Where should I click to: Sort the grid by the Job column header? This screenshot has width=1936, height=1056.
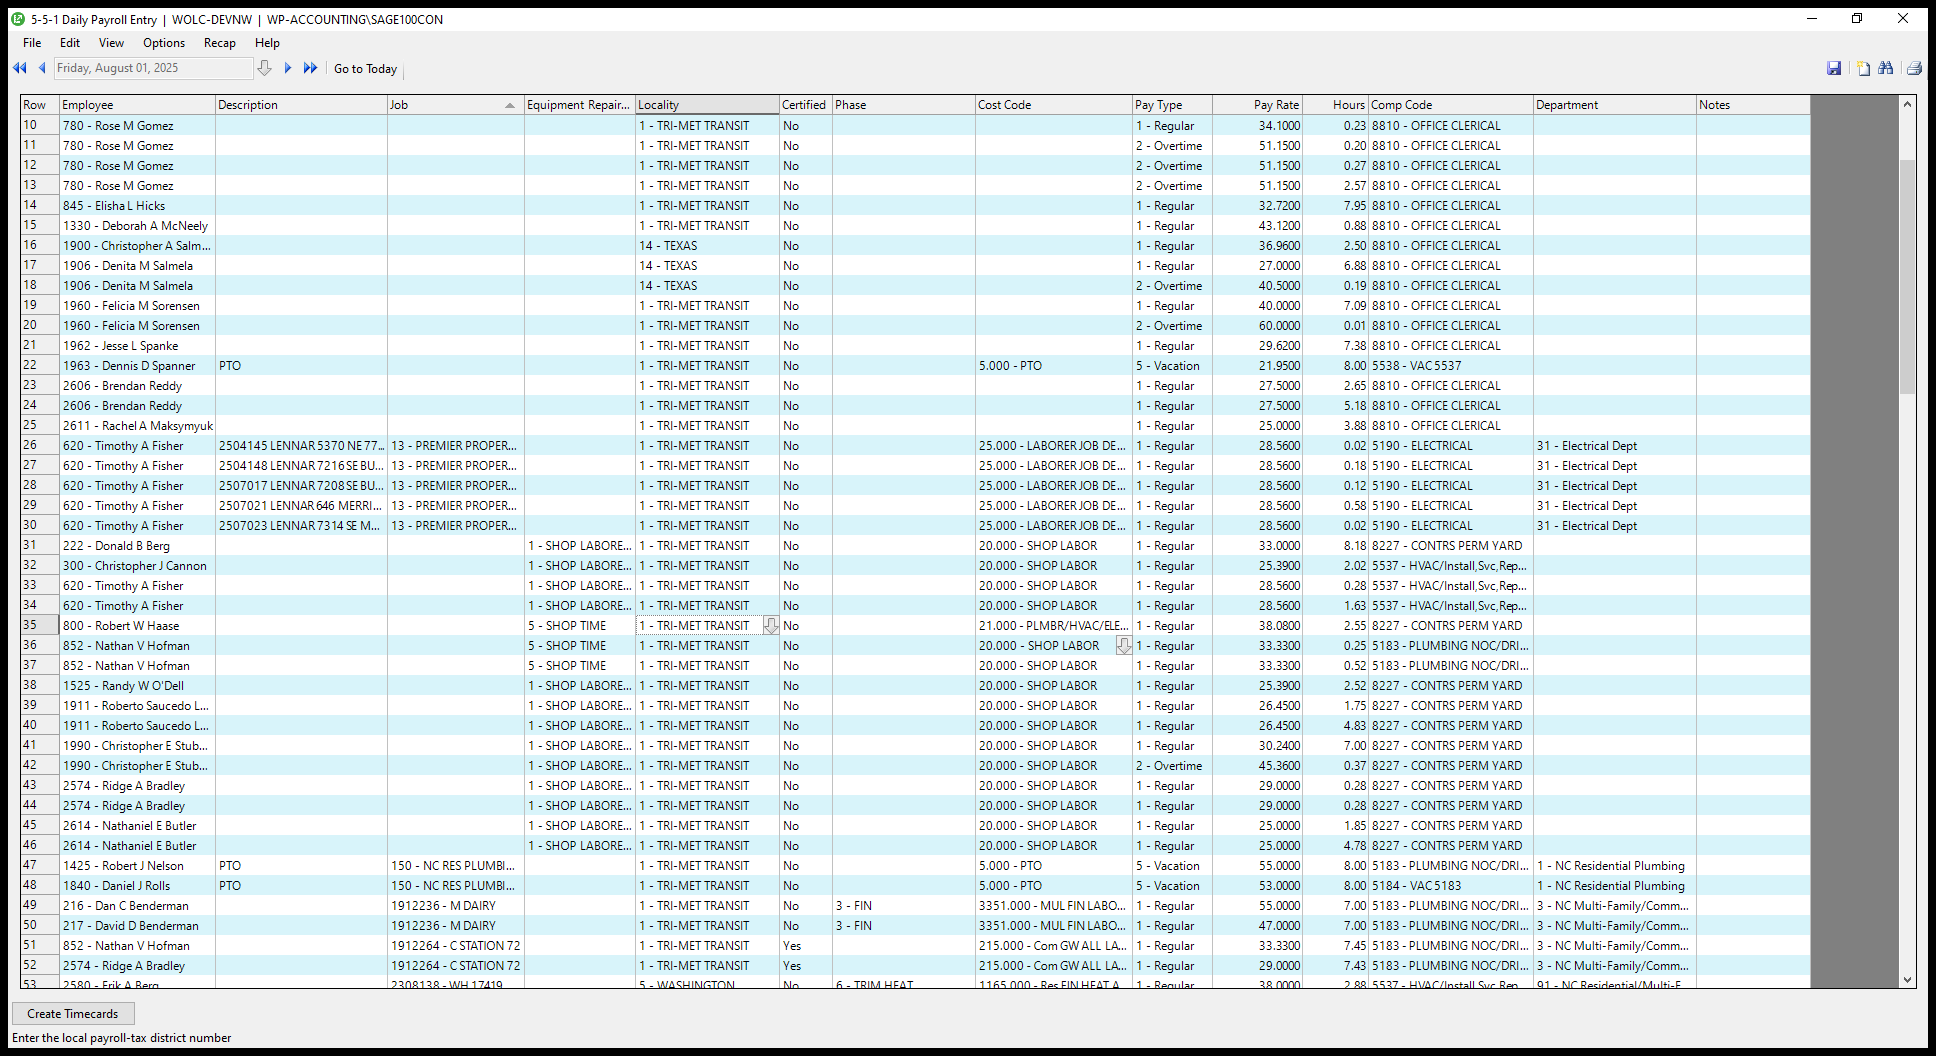click(455, 105)
